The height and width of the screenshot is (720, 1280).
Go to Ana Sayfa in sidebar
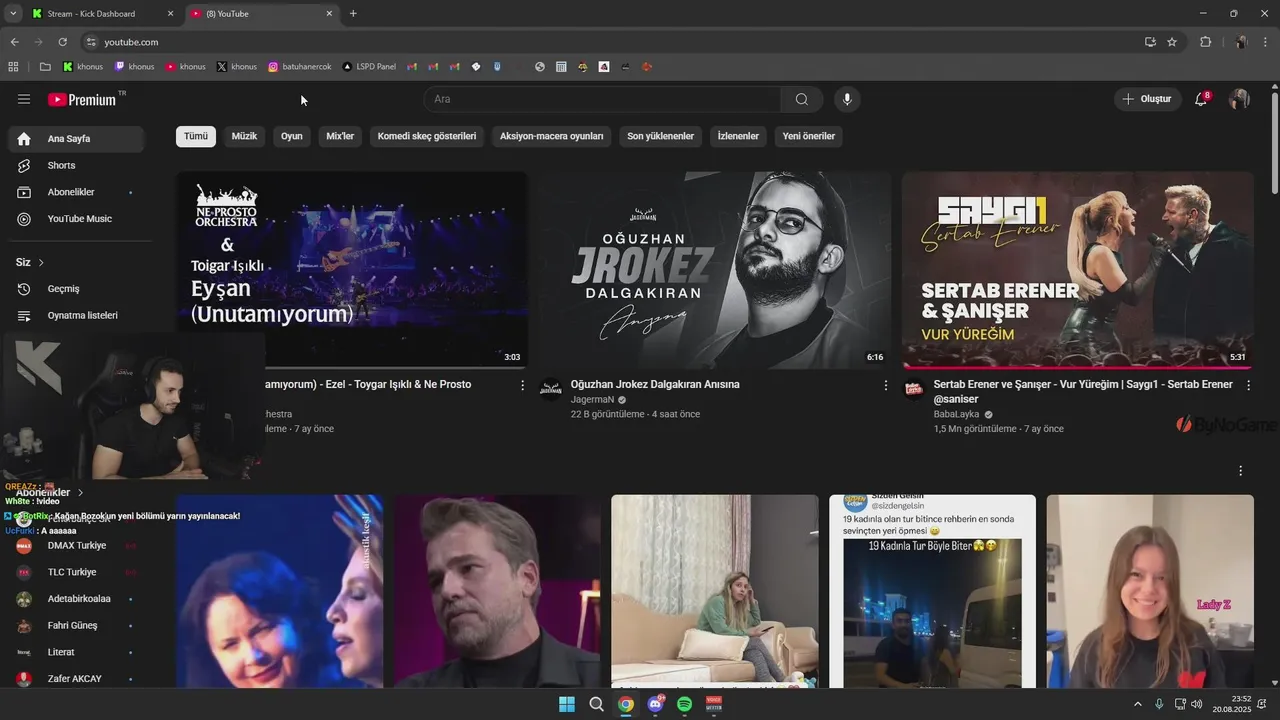pos(76,139)
